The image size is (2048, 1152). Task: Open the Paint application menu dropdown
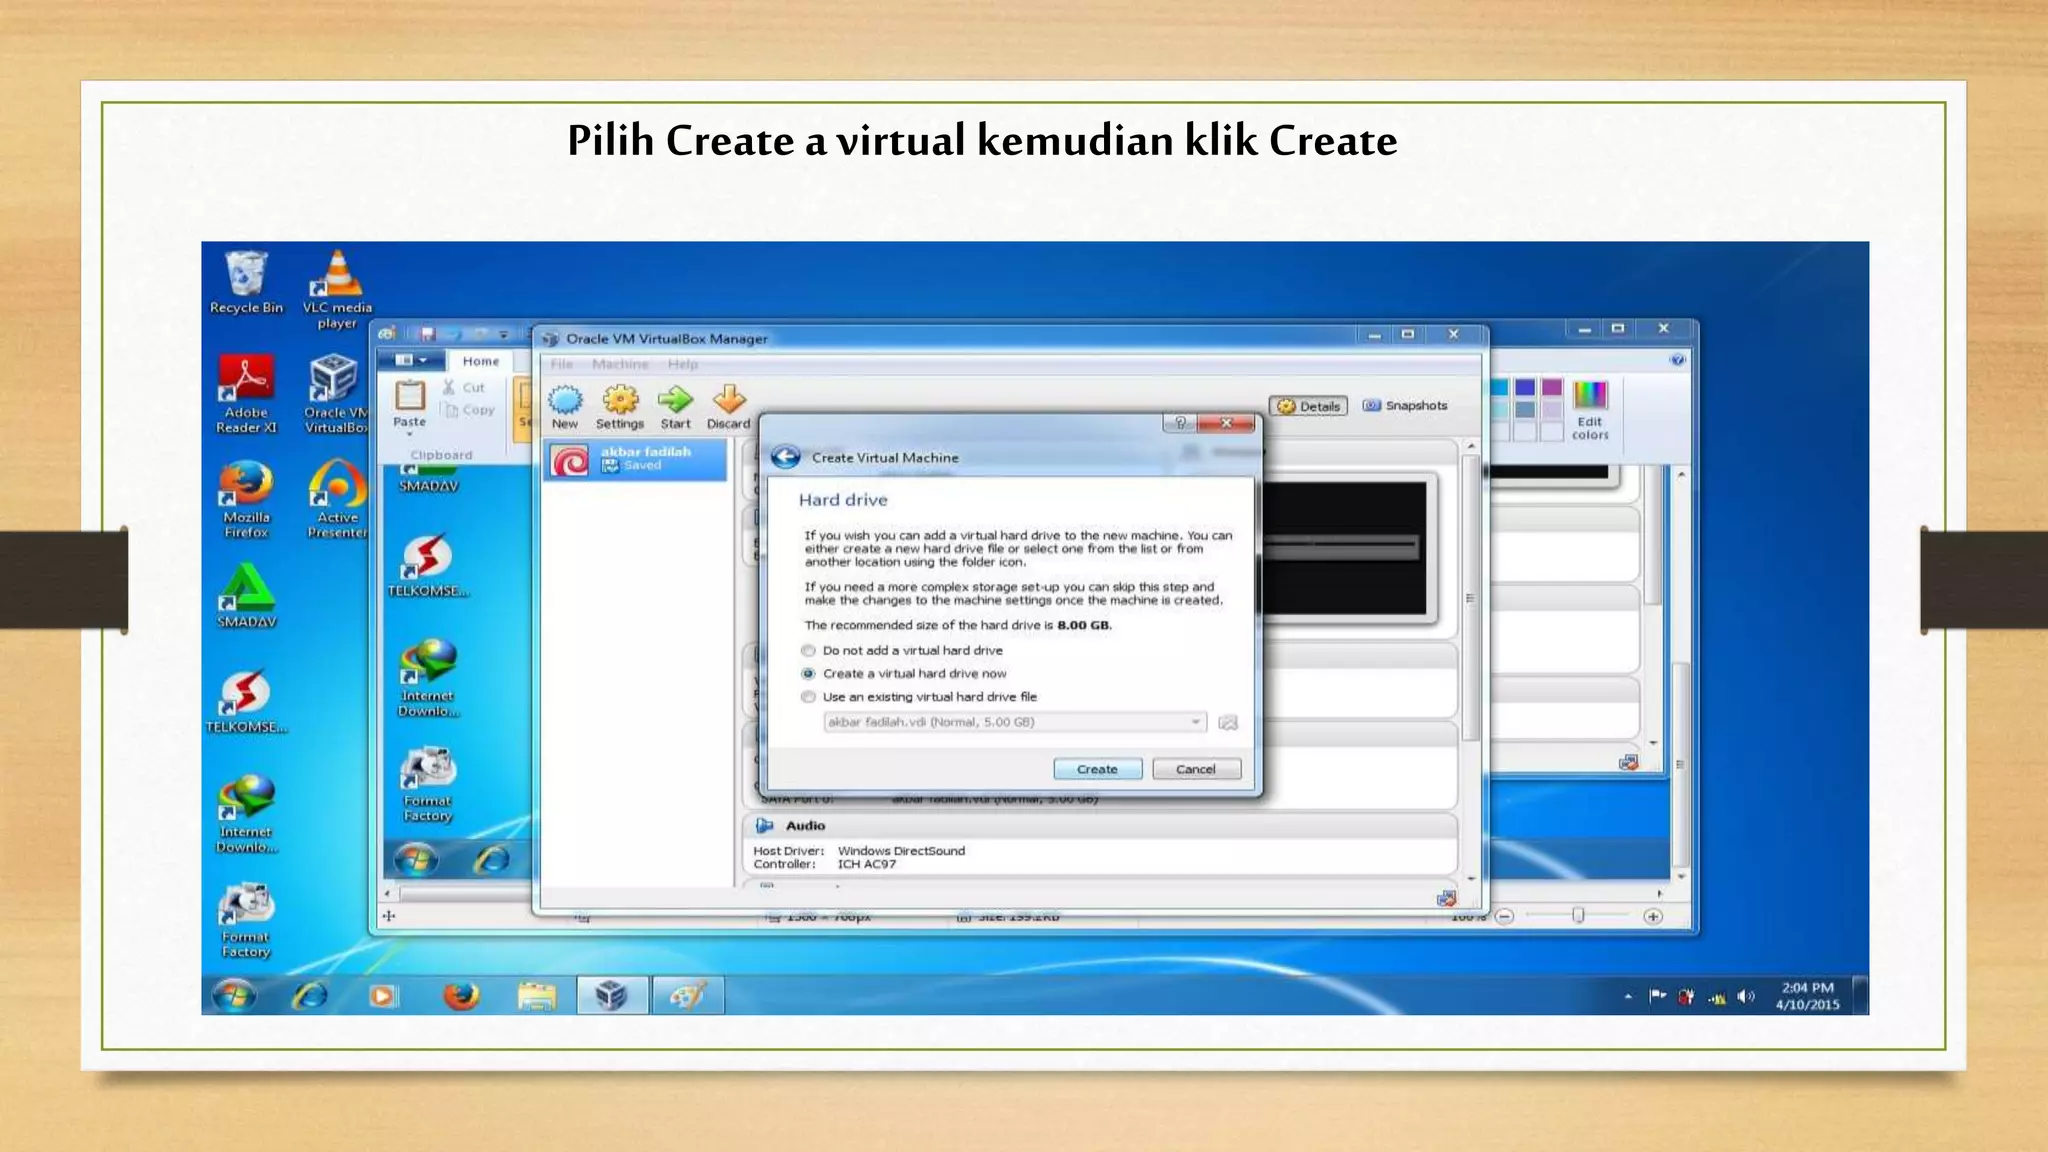[410, 360]
